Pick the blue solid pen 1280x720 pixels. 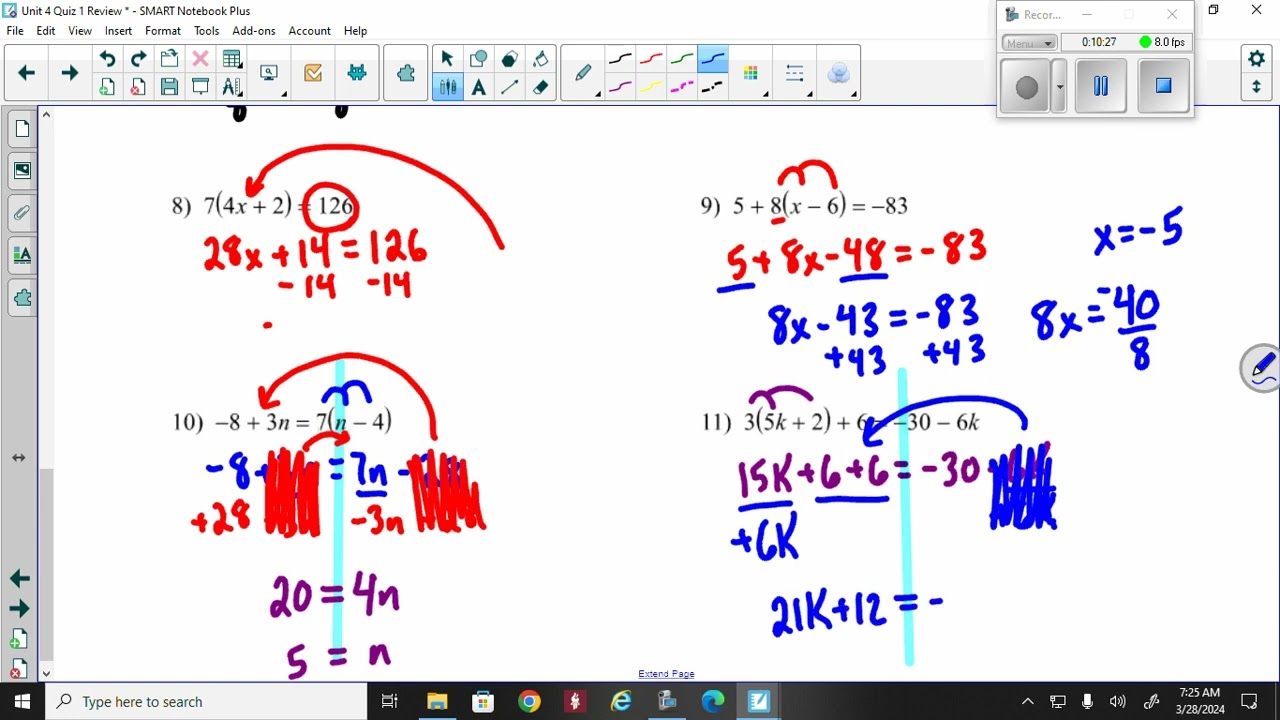click(713, 59)
